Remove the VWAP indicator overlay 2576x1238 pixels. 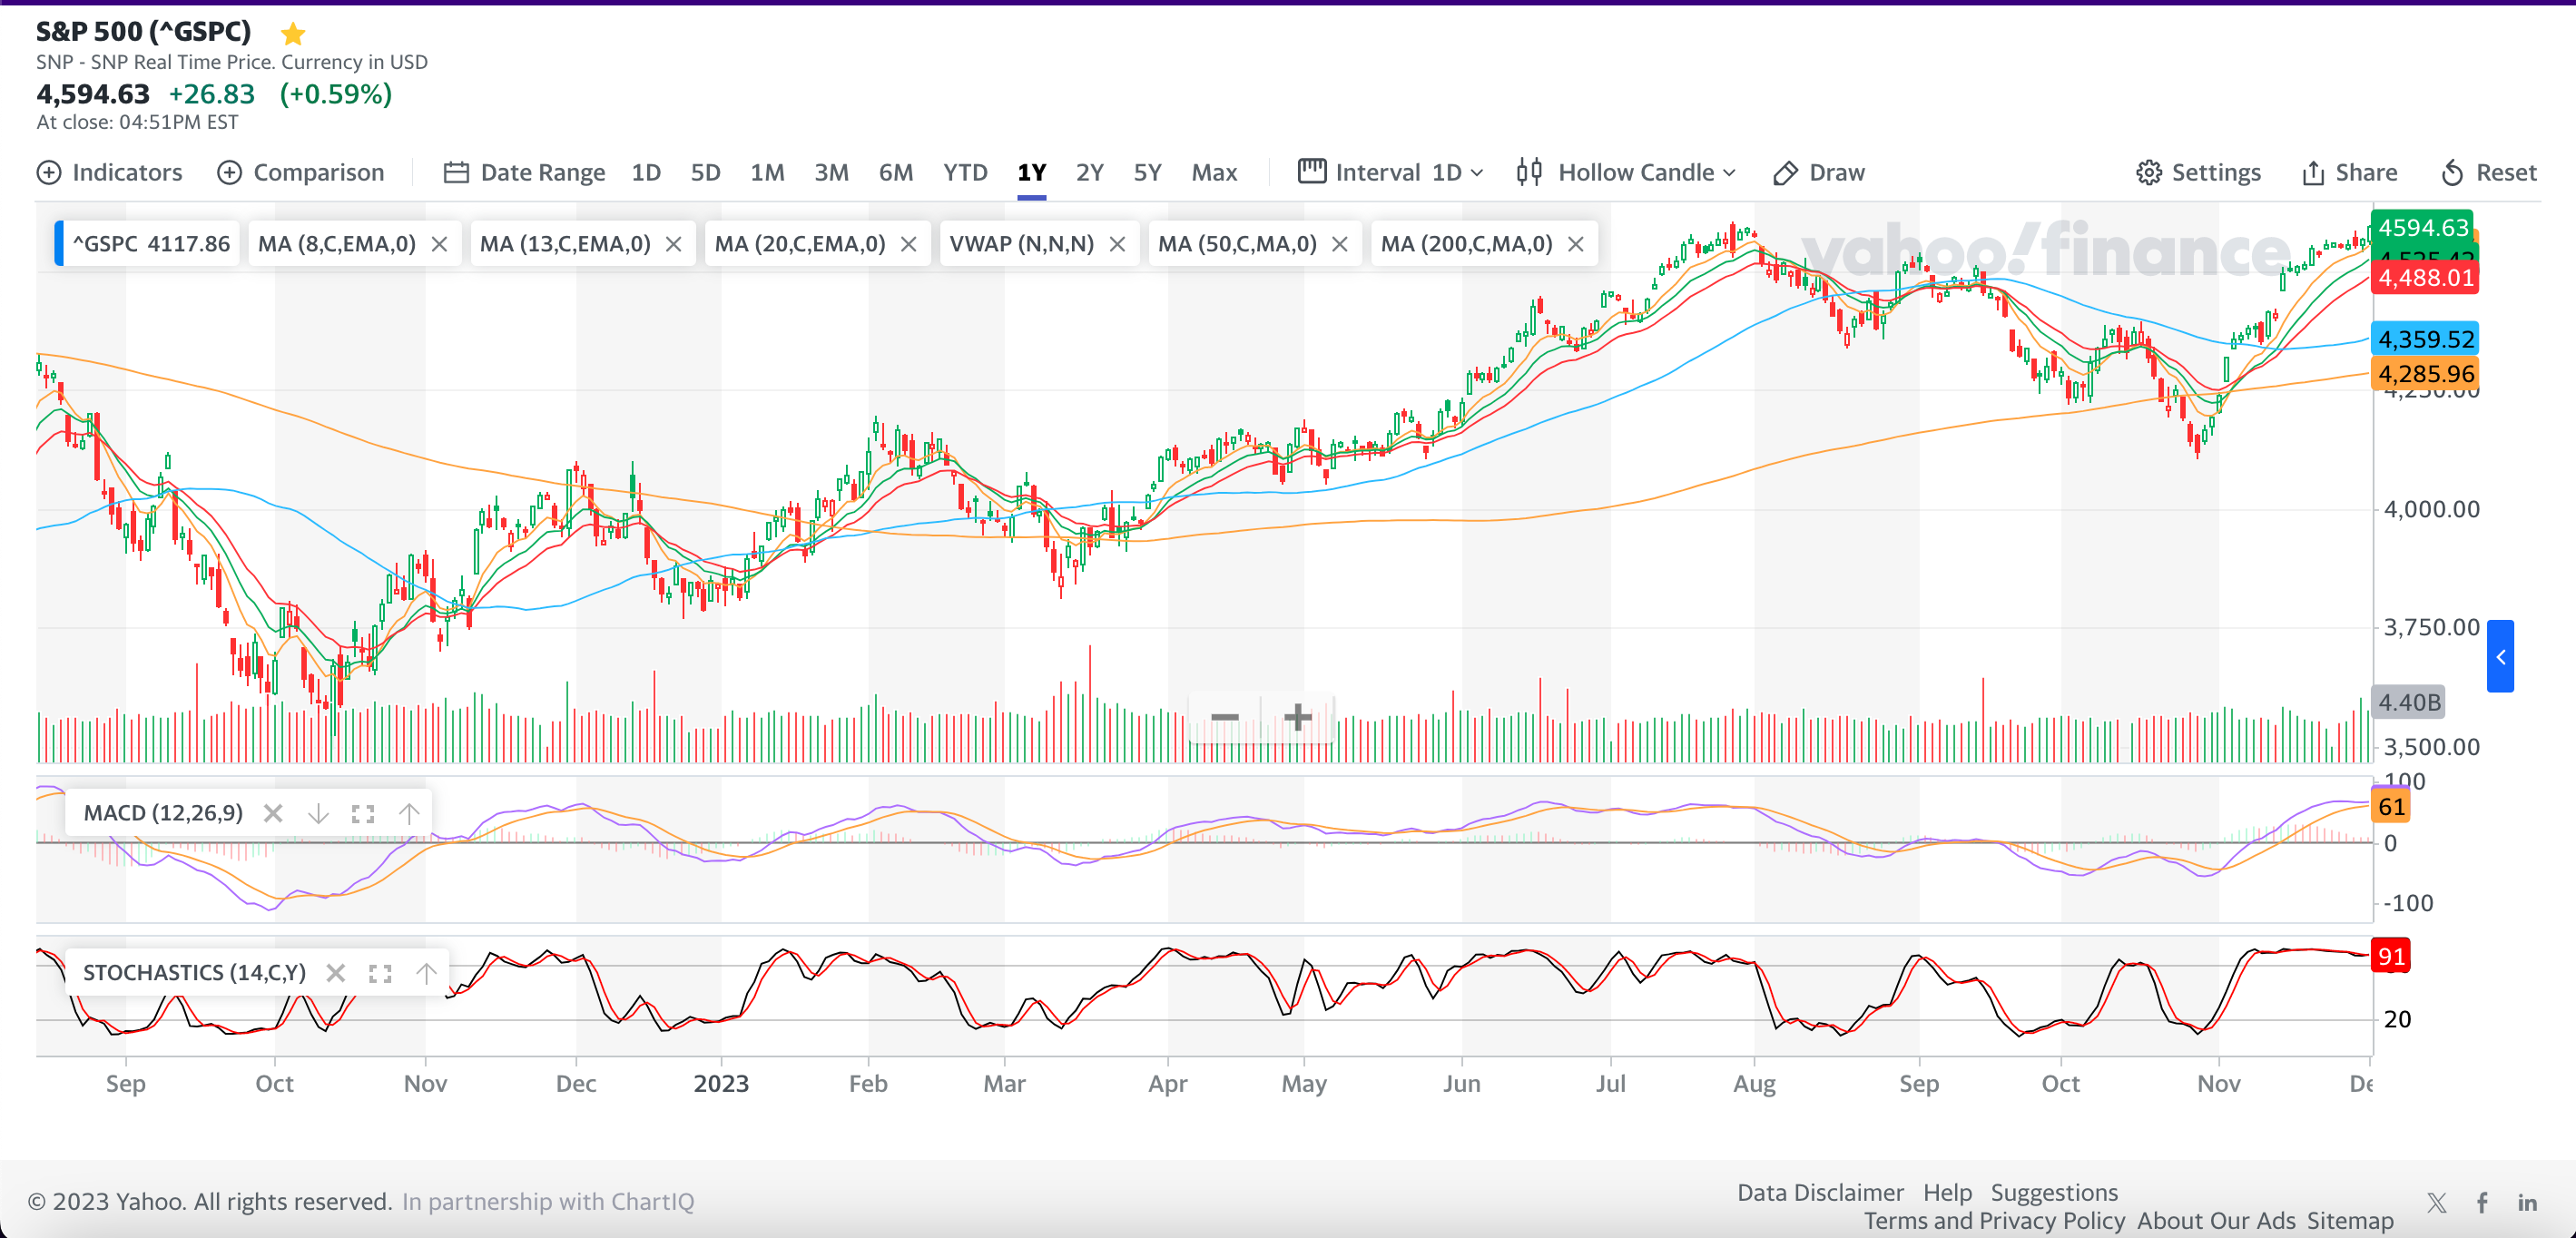[x=1117, y=244]
